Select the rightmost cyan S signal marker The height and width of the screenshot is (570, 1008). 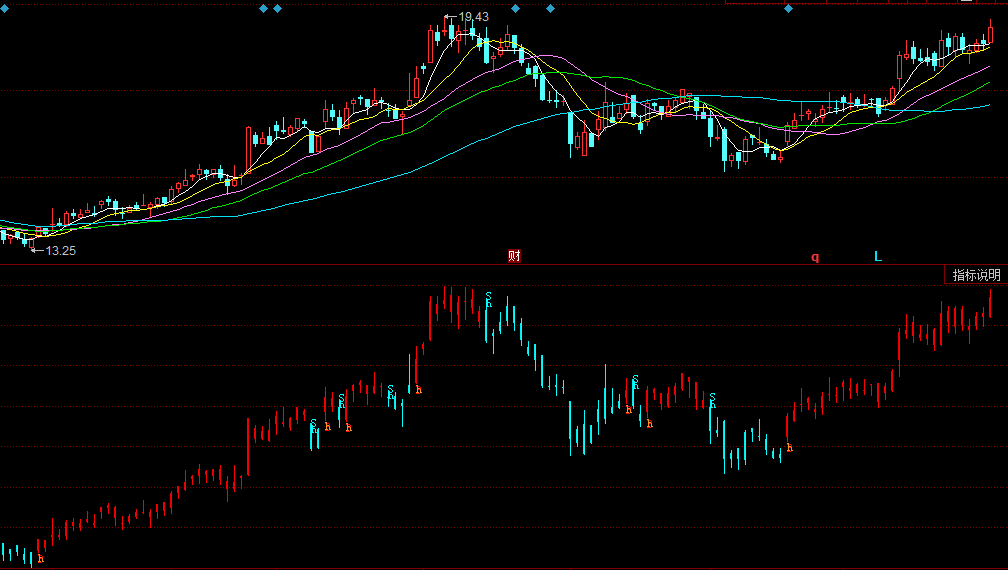point(712,398)
